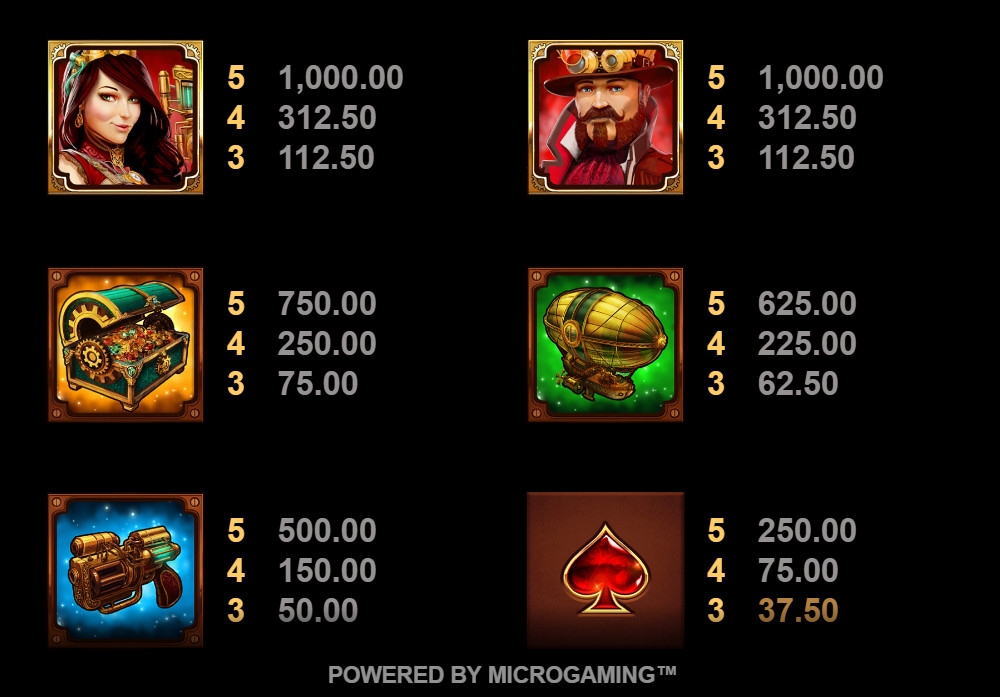Click the steampunk ray gun symbol
Viewport: 1000px width, 697px height.
[126, 570]
